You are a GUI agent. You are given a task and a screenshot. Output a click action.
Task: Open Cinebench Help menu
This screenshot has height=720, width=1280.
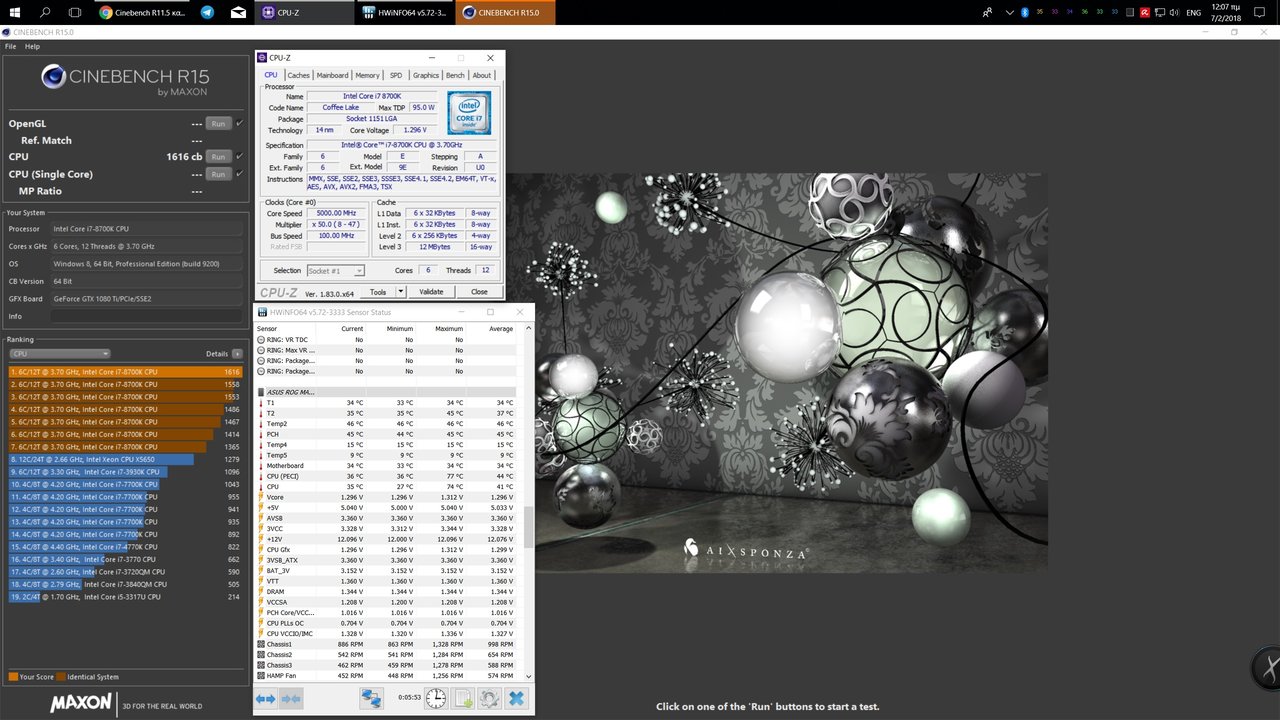click(x=32, y=46)
